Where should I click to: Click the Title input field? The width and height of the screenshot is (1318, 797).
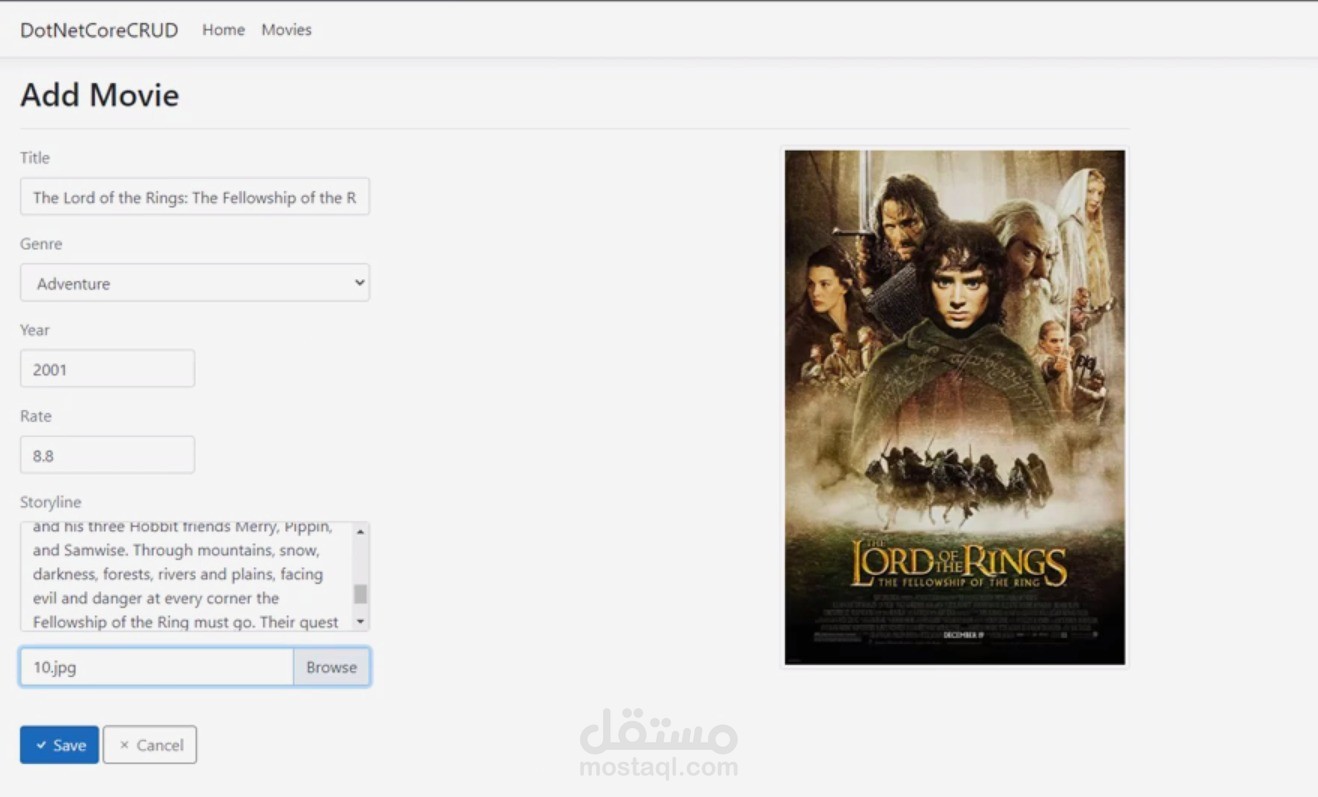coord(195,197)
